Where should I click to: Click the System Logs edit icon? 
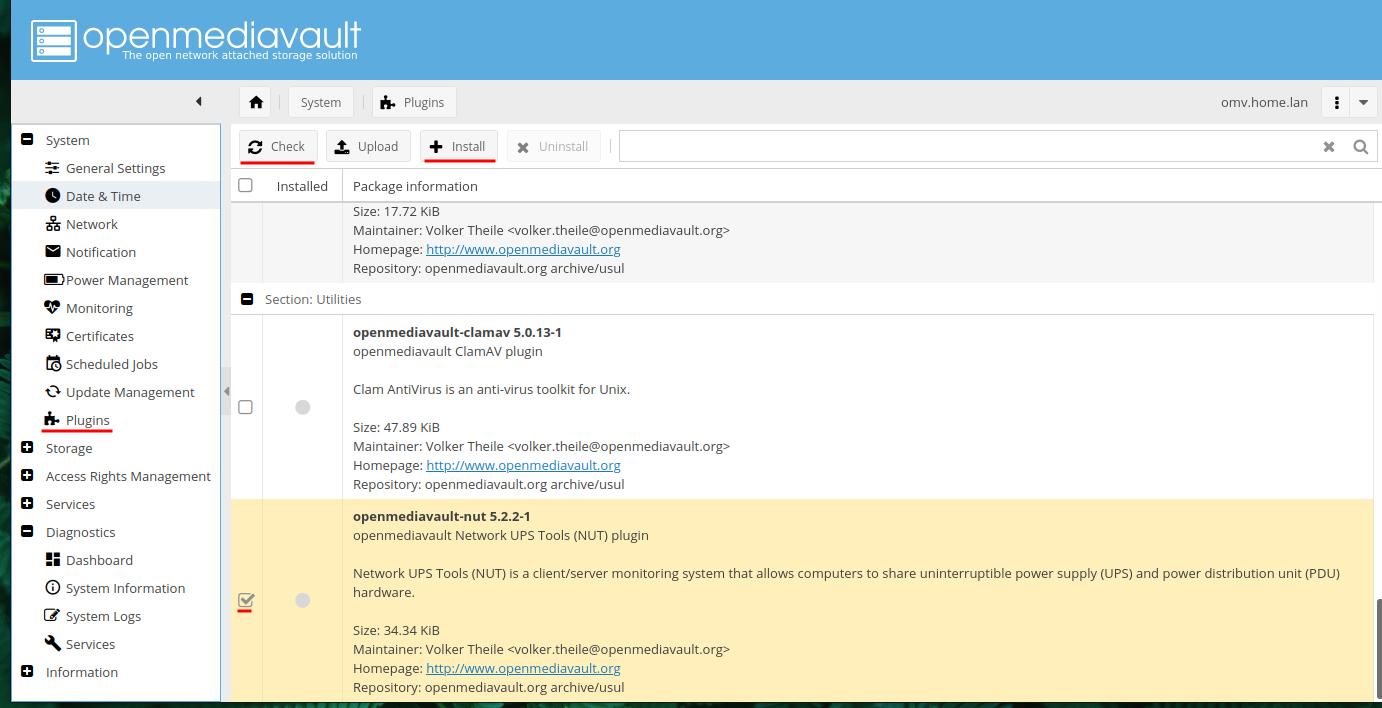[53, 616]
